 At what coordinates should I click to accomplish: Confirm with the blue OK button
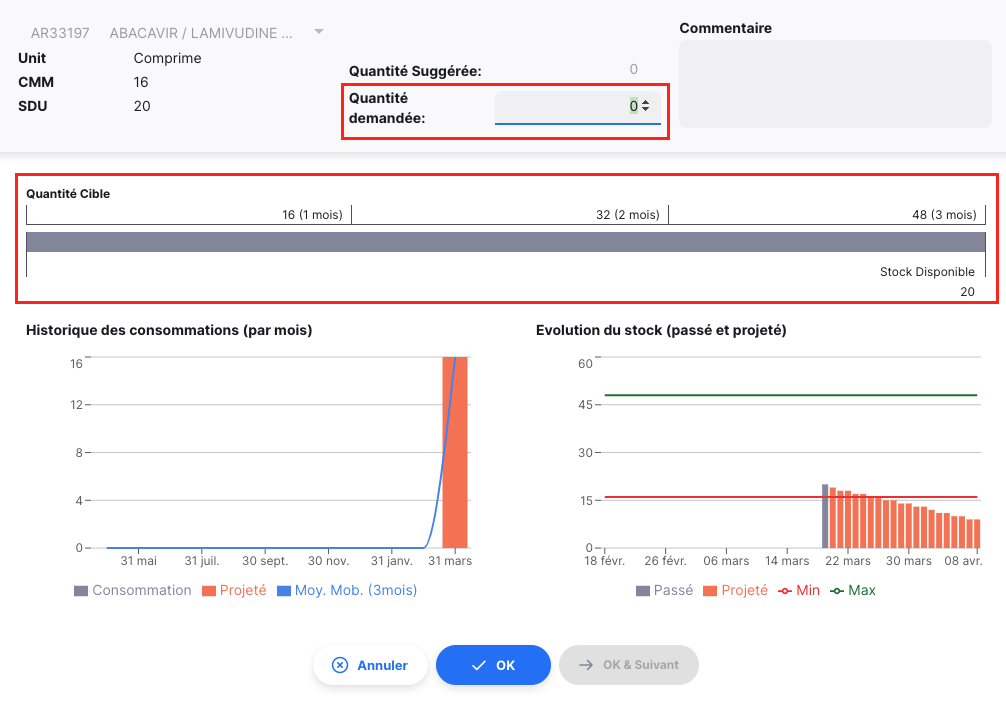(493, 665)
